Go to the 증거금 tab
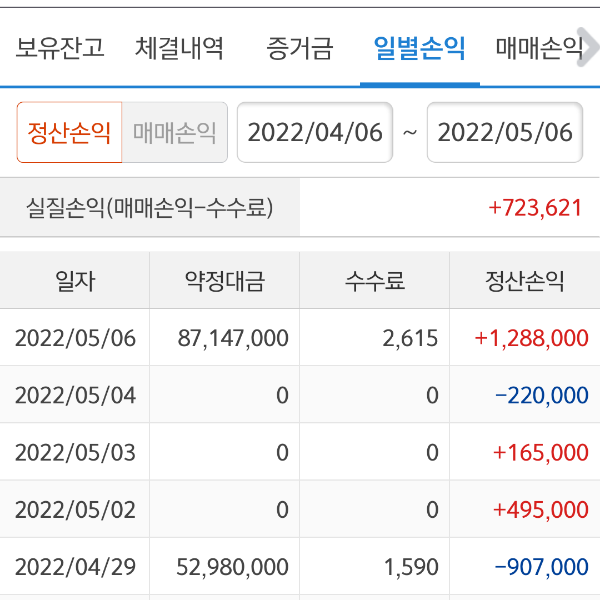Image resolution: width=600 pixels, height=600 pixels. point(300,48)
